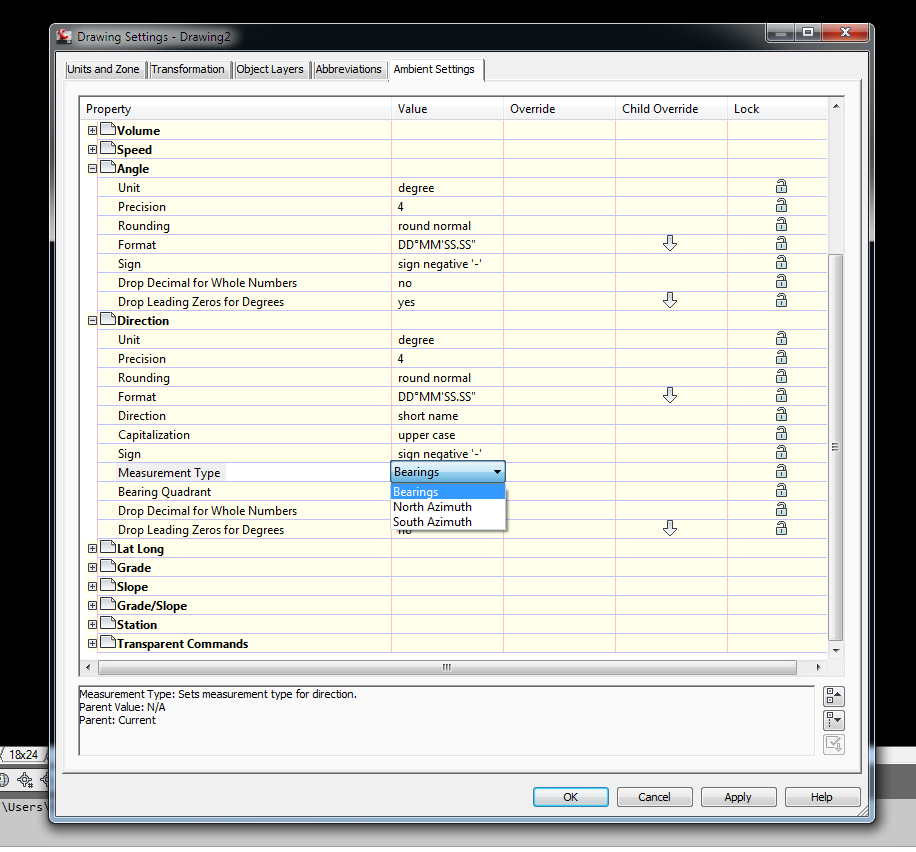The width and height of the screenshot is (916, 852).
Task: Click the OK button
Action: pyautogui.click(x=570, y=797)
